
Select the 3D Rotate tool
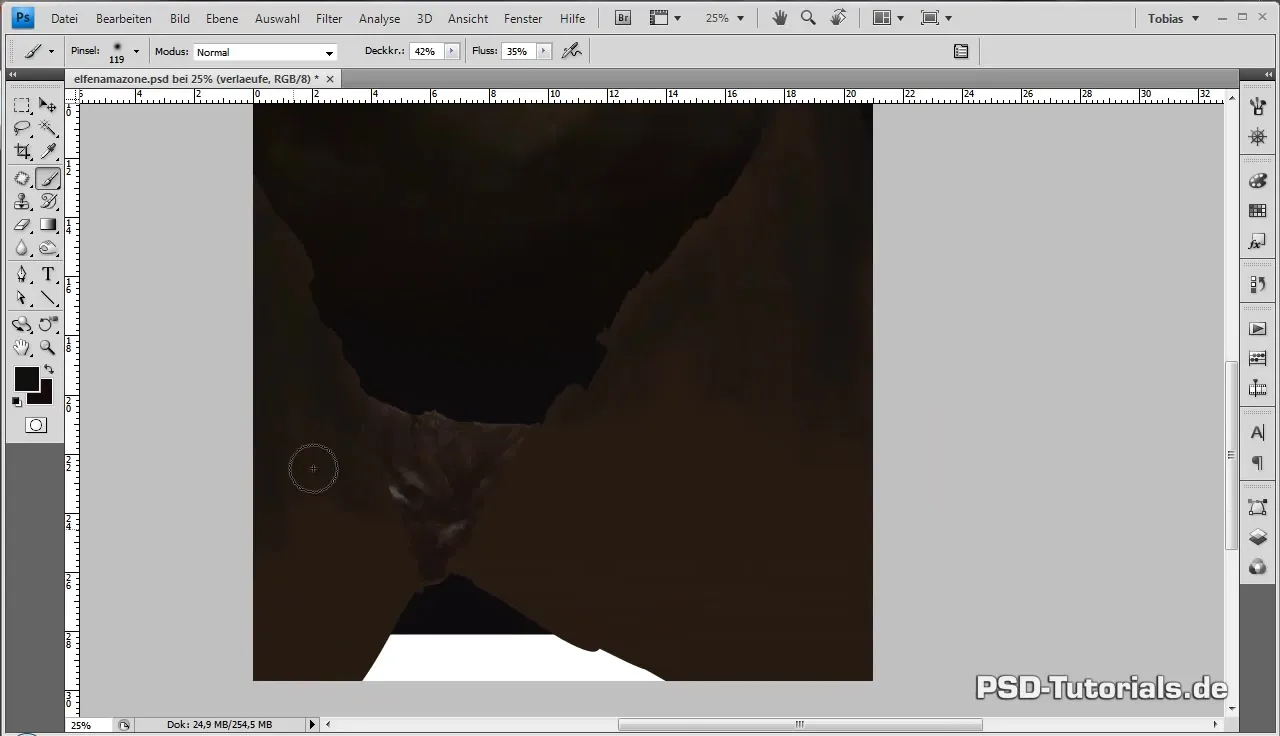click(22, 324)
